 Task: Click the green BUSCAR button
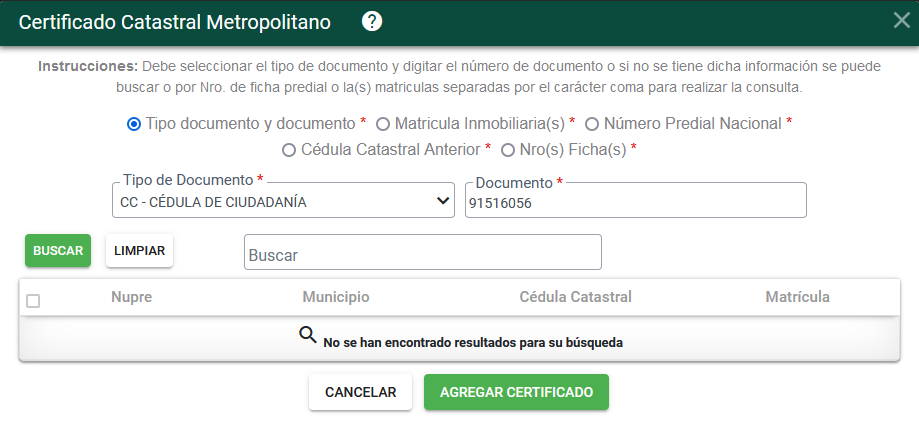pos(58,251)
